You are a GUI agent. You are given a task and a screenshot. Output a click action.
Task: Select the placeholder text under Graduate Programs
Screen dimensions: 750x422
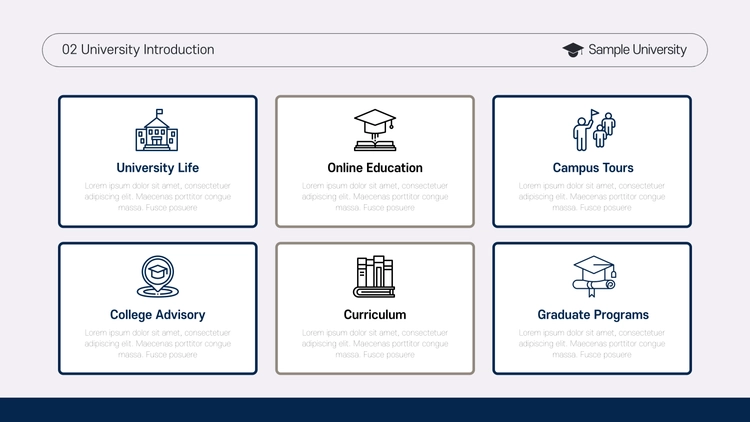(592, 344)
